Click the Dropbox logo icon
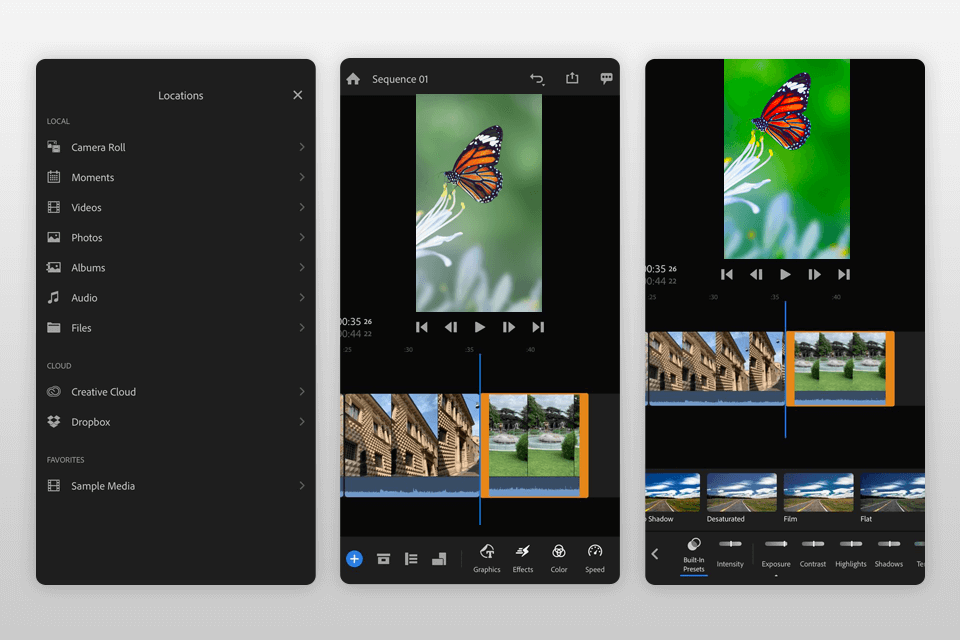The image size is (960, 640). click(54, 421)
